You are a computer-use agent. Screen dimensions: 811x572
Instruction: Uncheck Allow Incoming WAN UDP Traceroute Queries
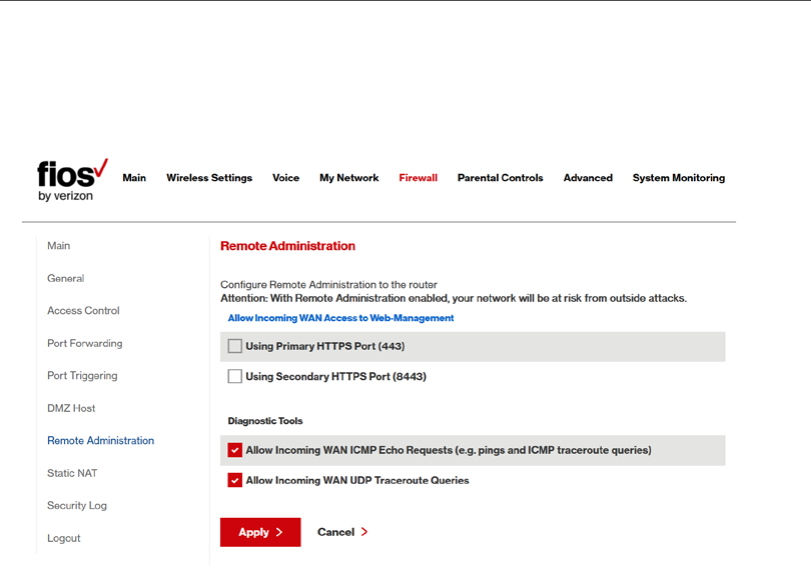point(235,480)
